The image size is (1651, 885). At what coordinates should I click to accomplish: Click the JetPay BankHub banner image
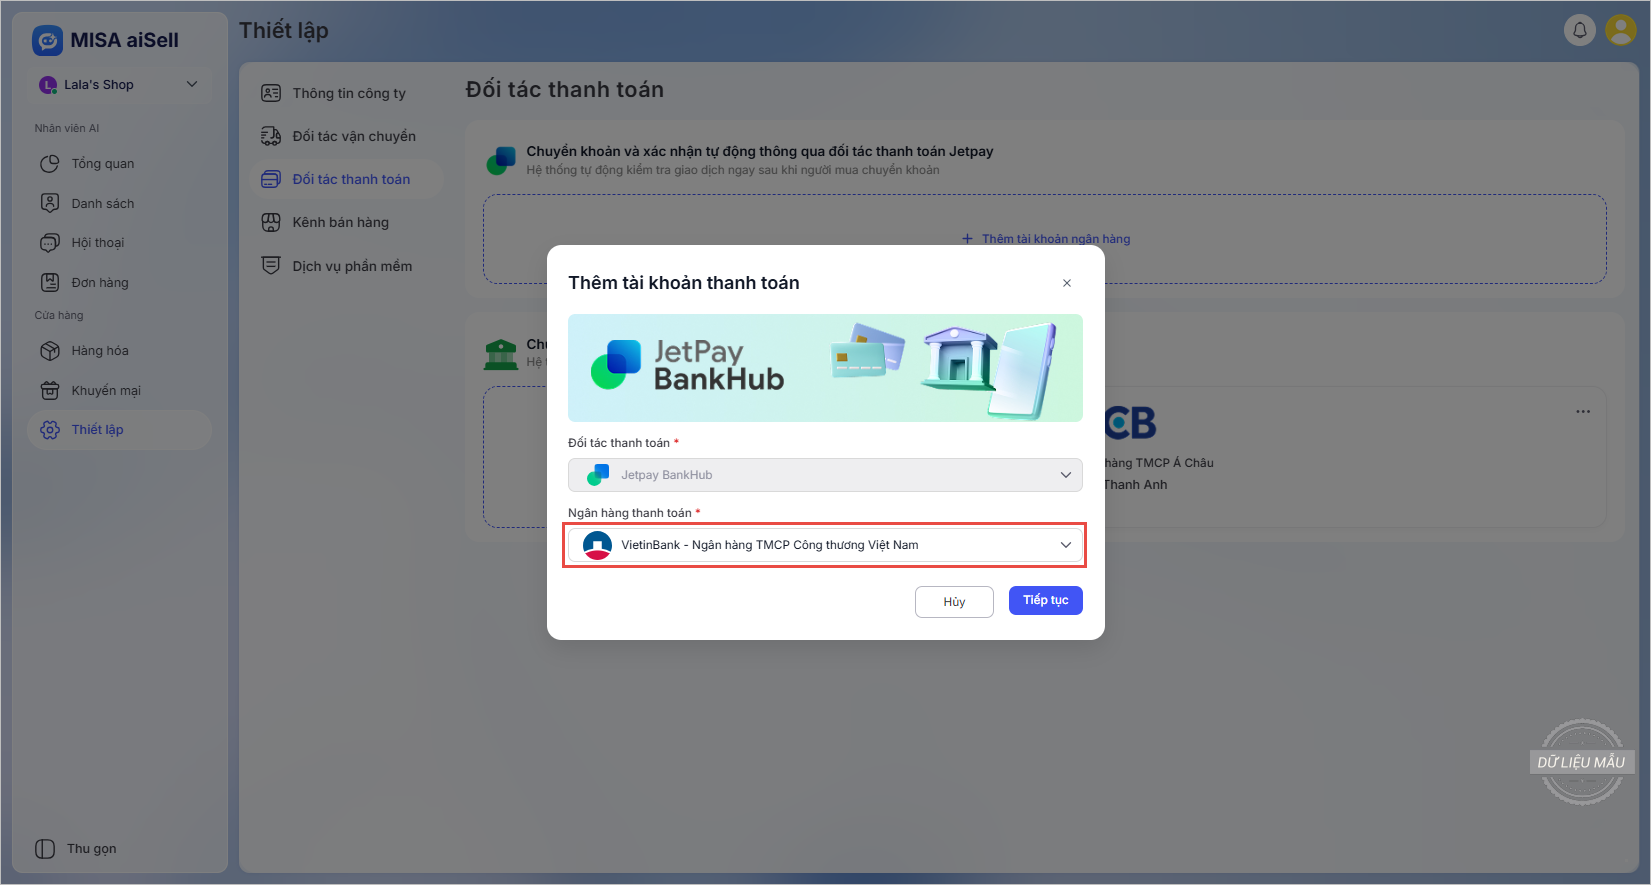click(825, 368)
